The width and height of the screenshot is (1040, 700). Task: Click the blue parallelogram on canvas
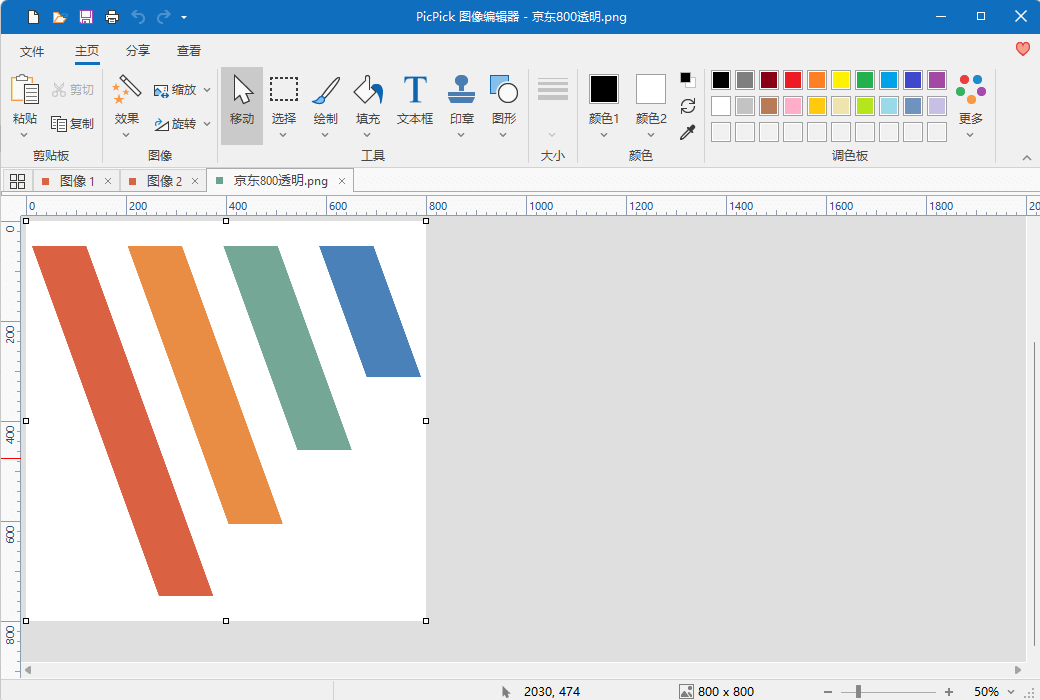pos(370,311)
